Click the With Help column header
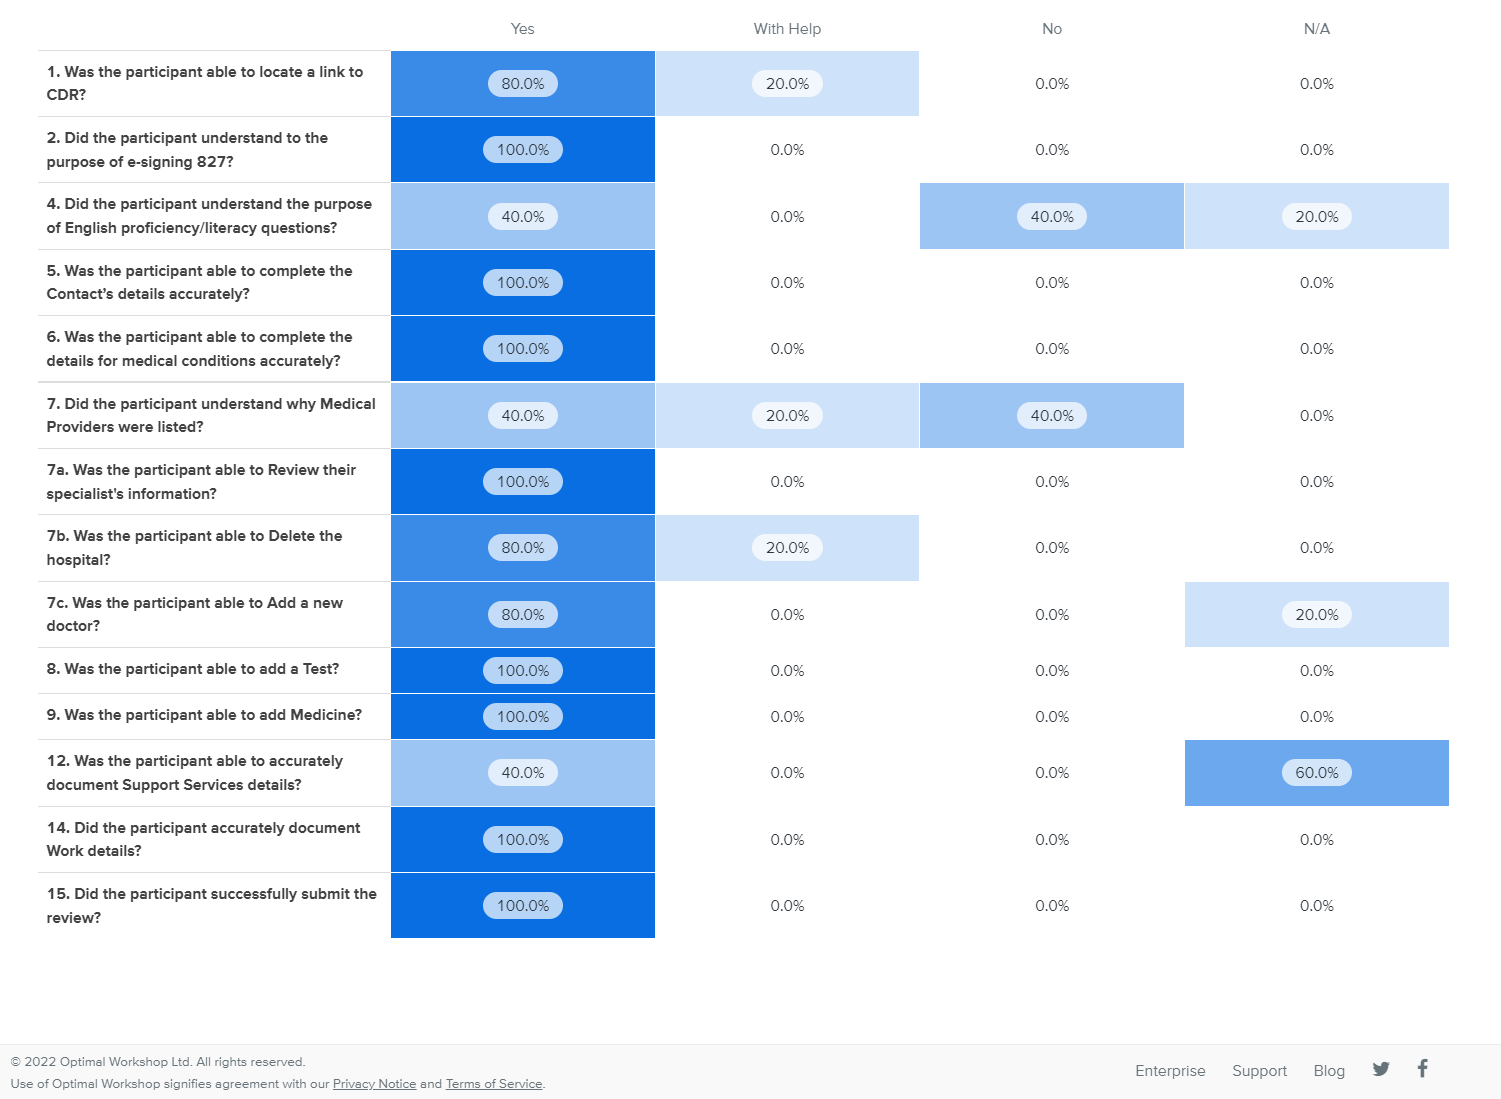Viewport: 1501px width, 1099px height. coord(787,29)
